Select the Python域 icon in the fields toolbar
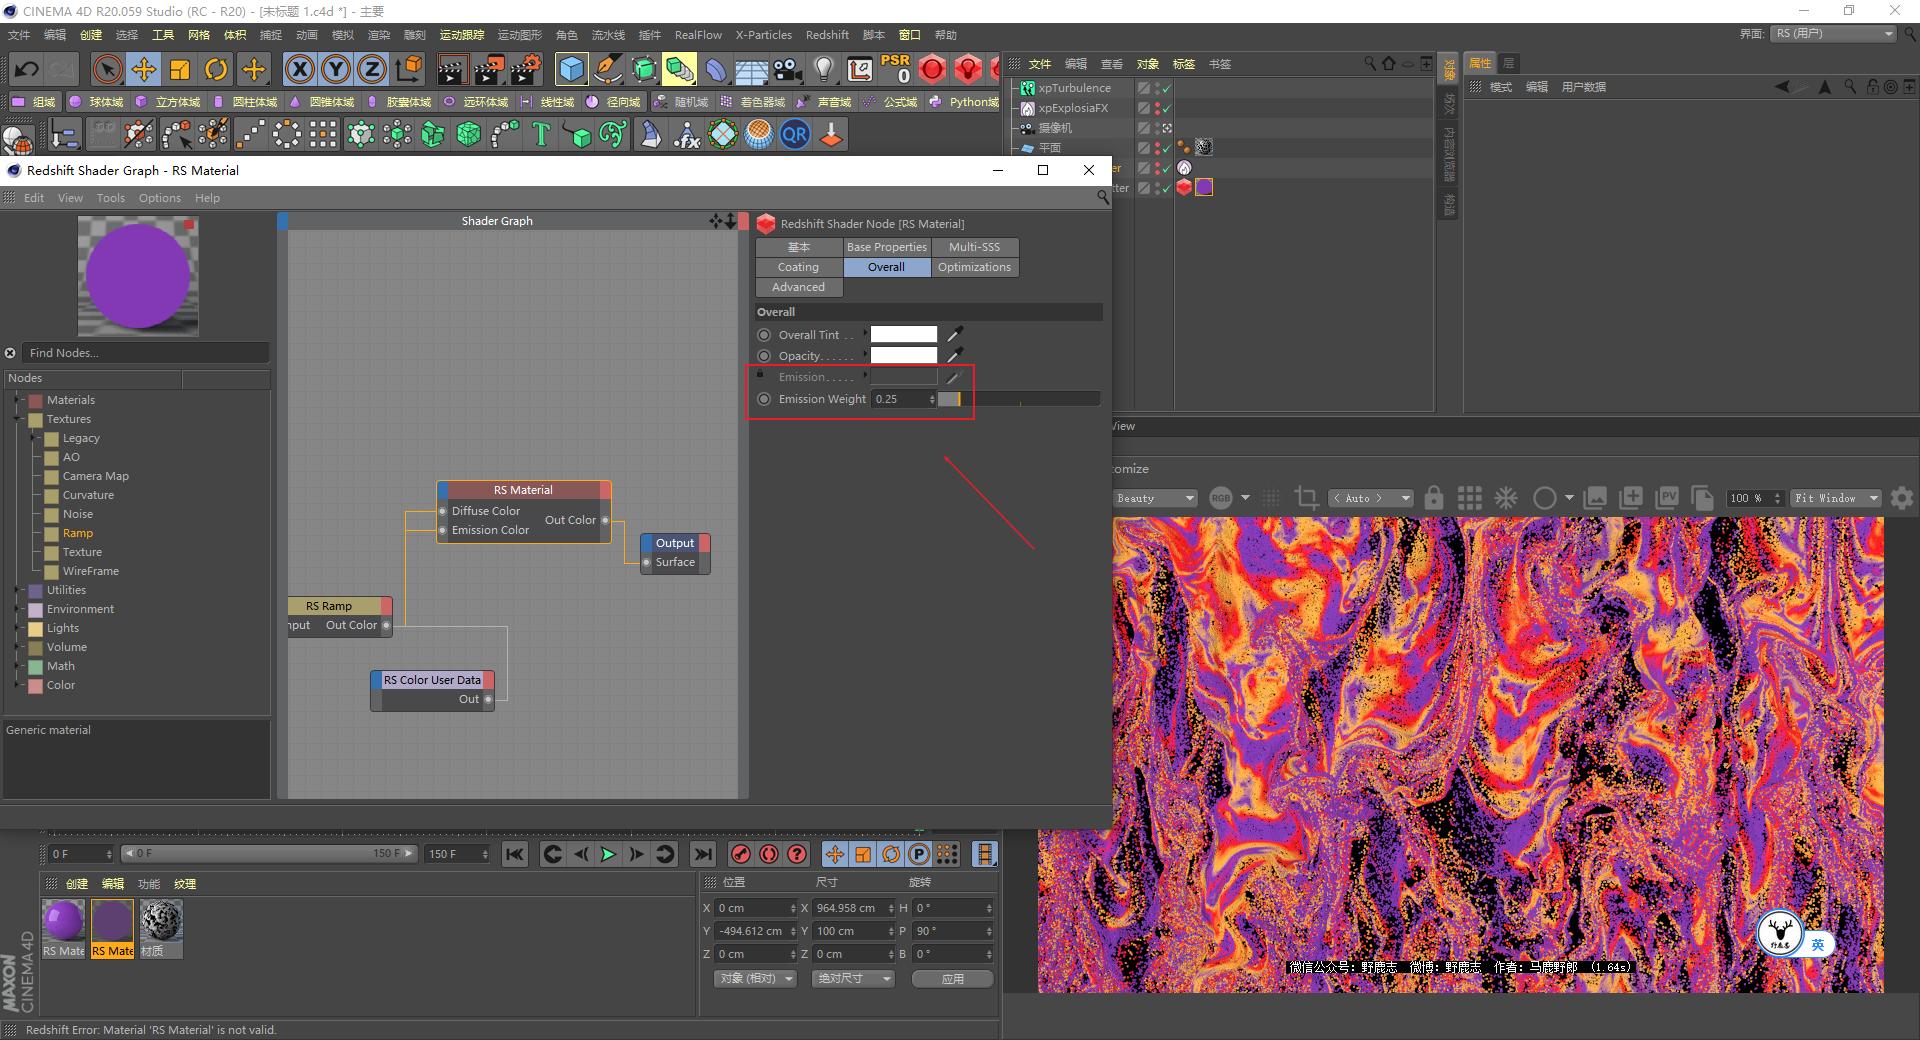The image size is (1920, 1040). (x=937, y=101)
